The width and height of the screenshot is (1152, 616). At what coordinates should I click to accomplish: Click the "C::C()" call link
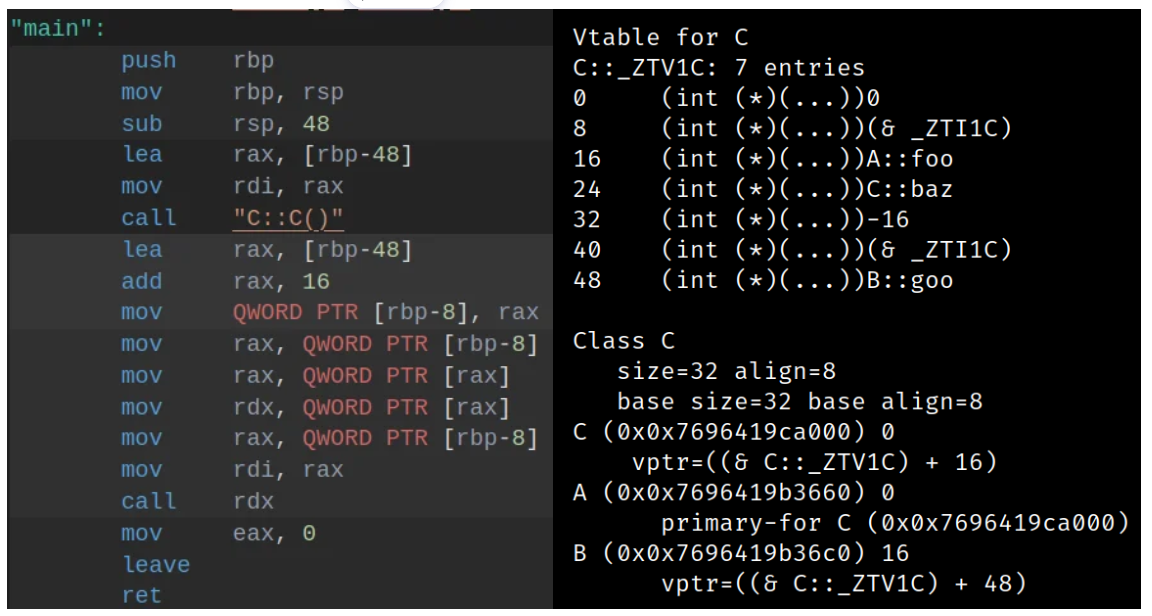(x=288, y=218)
